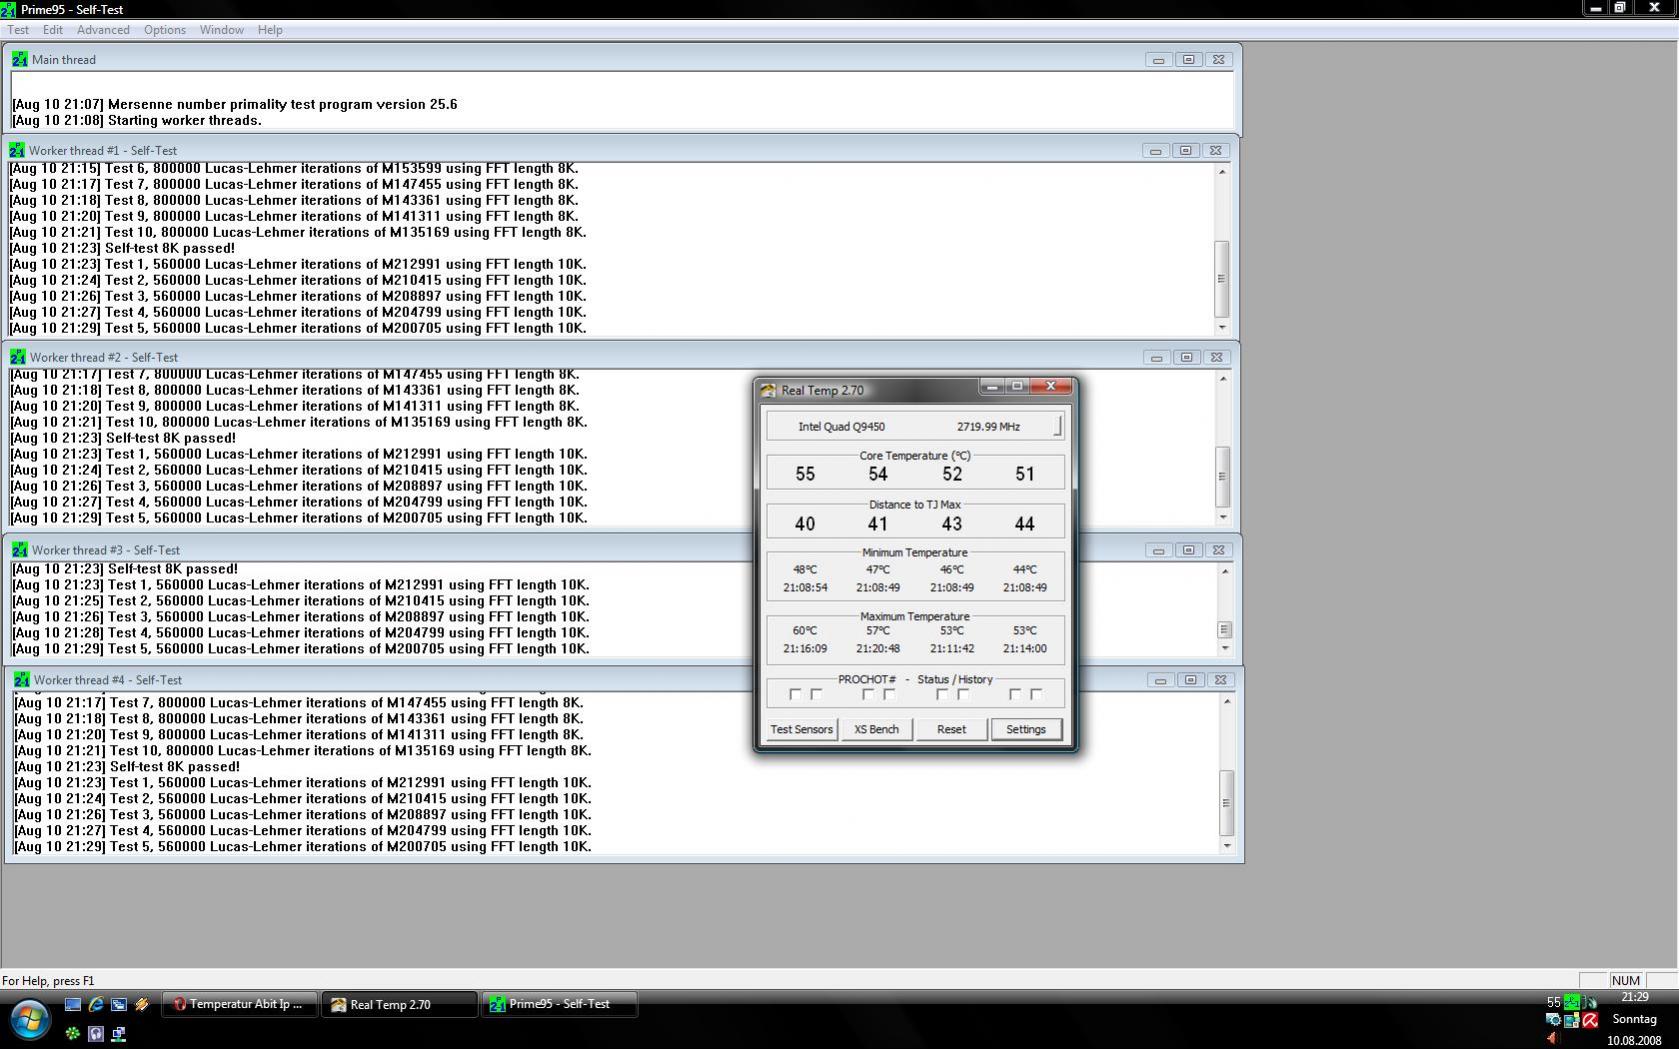The height and width of the screenshot is (1049, 1679).
Task: Click Prime95 title bar application icon
Action: pyautogui.click(x=9, y=9)
